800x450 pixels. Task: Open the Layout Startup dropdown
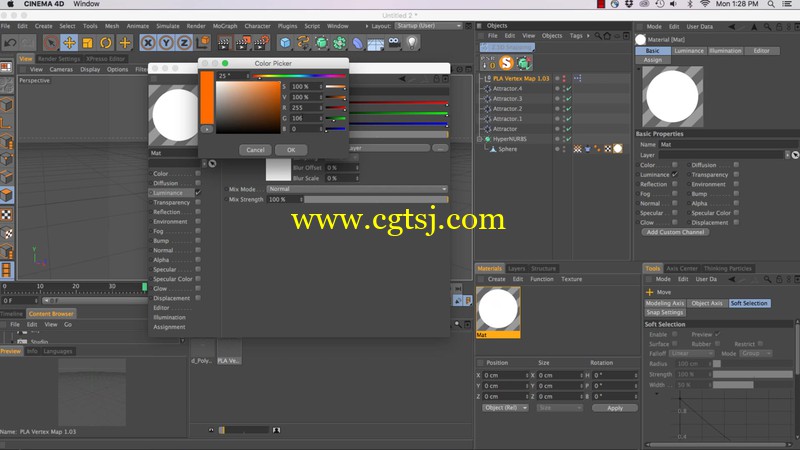click(x=429, y=26)
